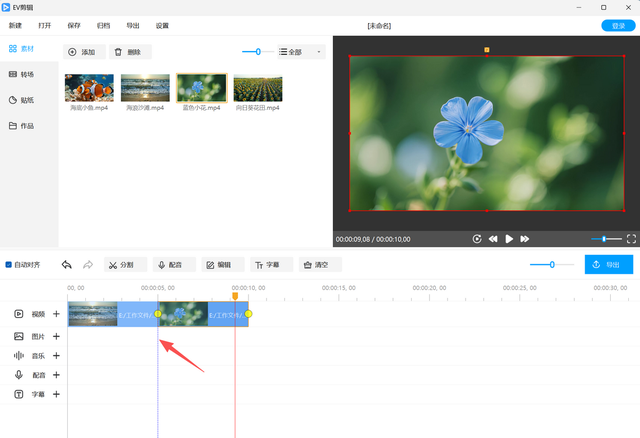Screen dimensions: 640x438
Task: Select the 向日葵花田.mp4 thumbnail
Action: [x=257, y=89]
